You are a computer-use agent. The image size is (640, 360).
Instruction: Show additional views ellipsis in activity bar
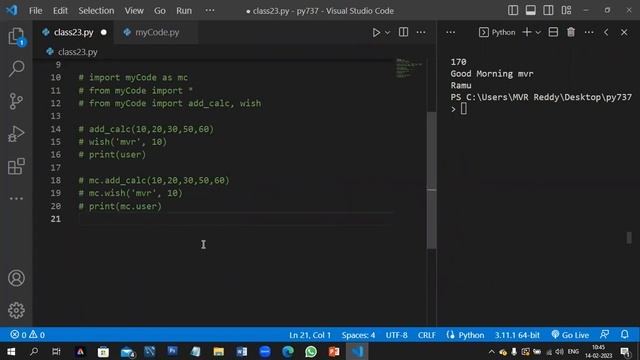(16, 199)
